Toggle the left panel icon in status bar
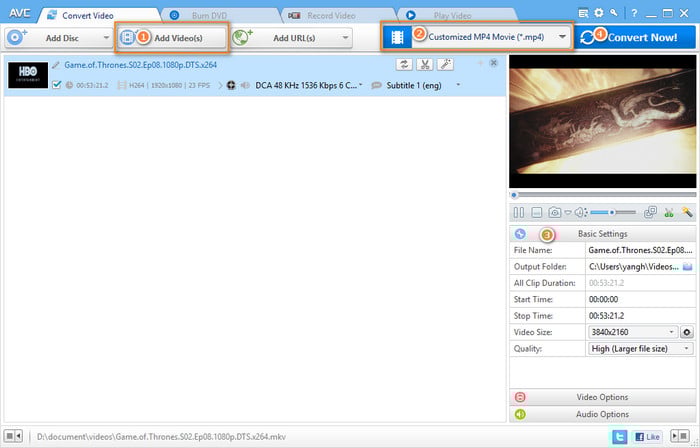This screenshot has height=448, width=700. (x=13, y=436)
